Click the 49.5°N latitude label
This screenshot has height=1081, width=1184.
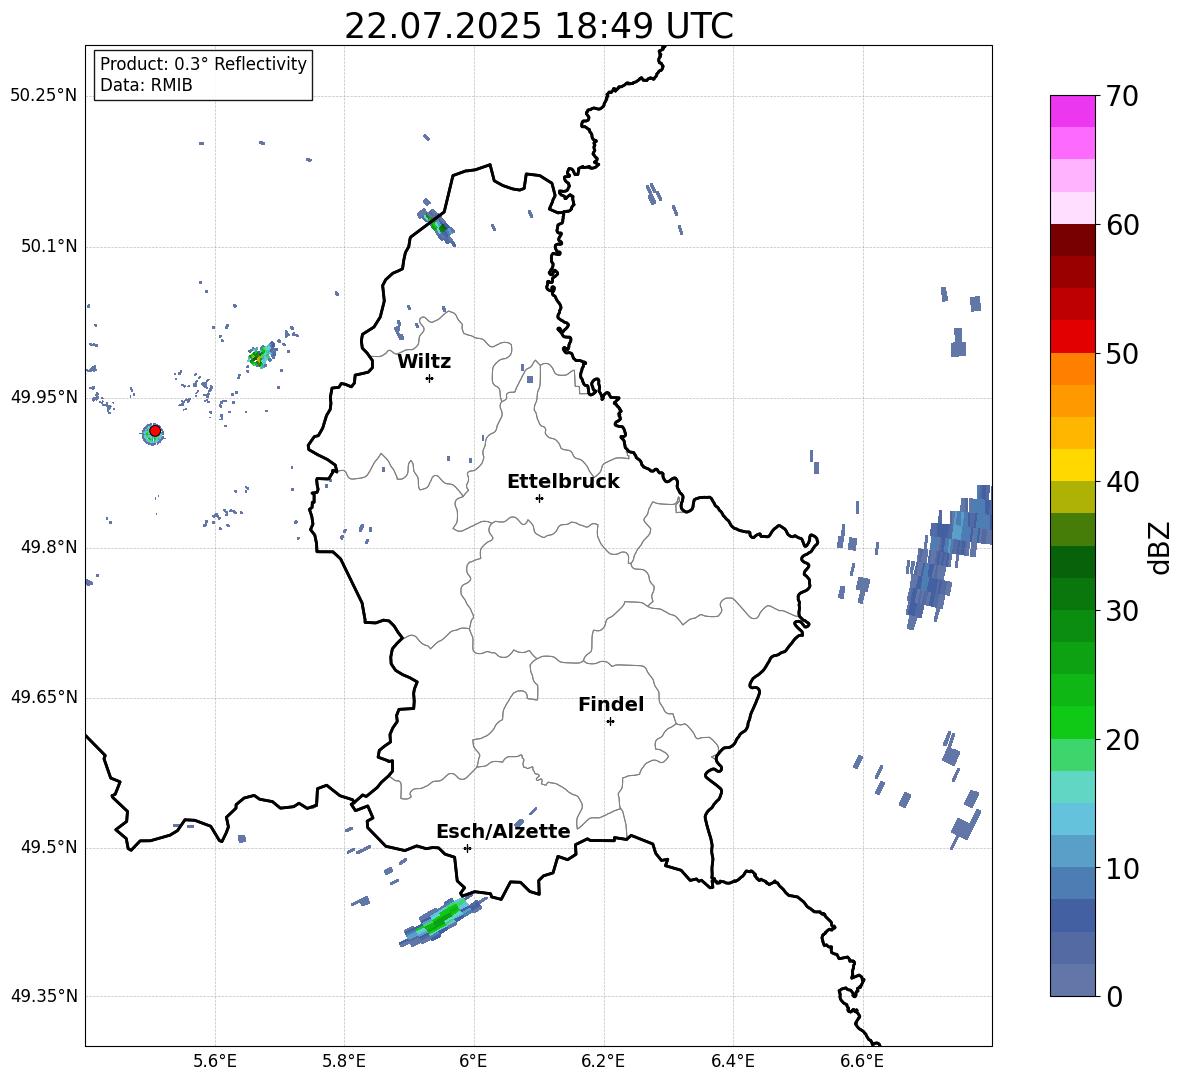pyautogui.click(x=48, y=847)
